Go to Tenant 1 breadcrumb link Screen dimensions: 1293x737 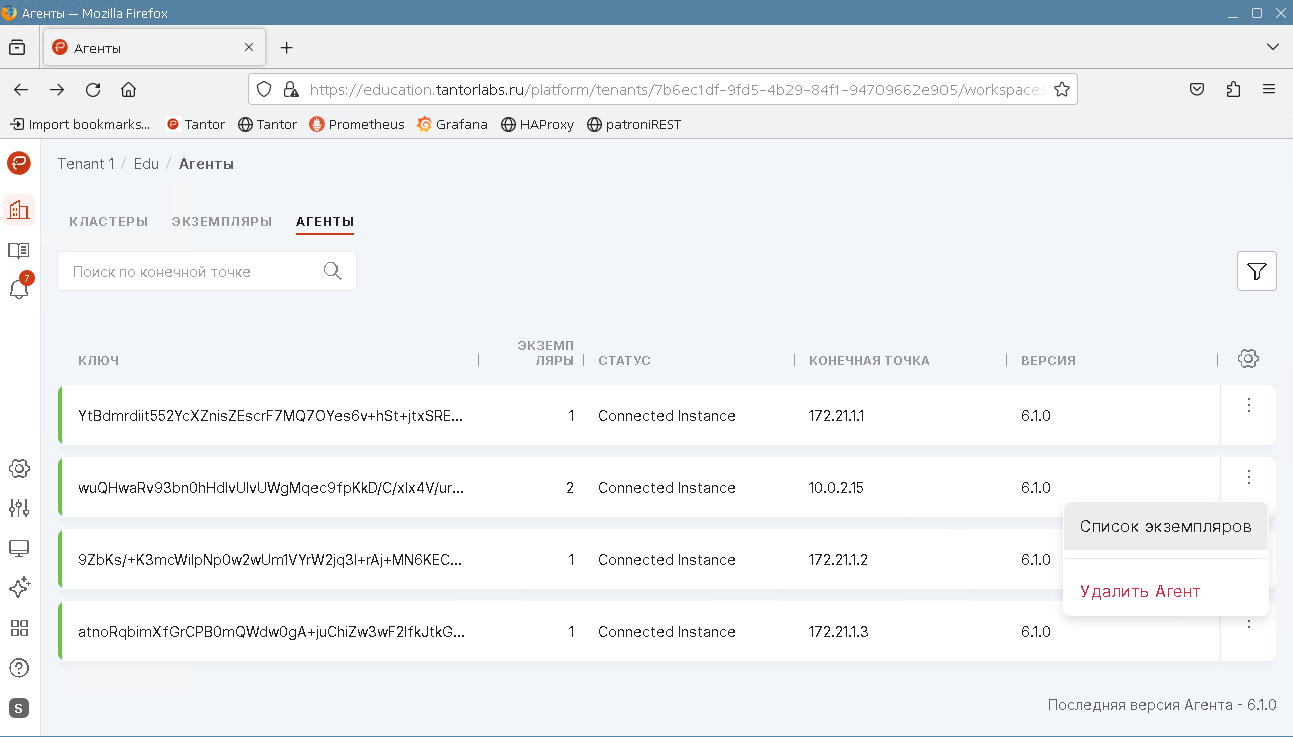86,164
